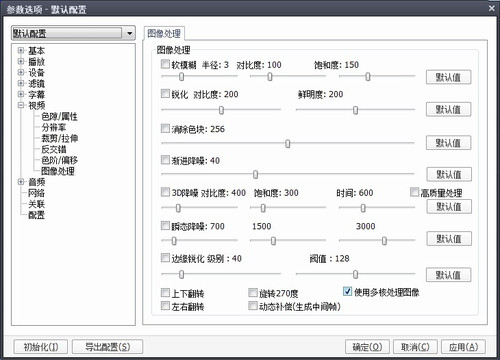Check the 上下翻转 box

pyautogui.click(x=165, y=293)
